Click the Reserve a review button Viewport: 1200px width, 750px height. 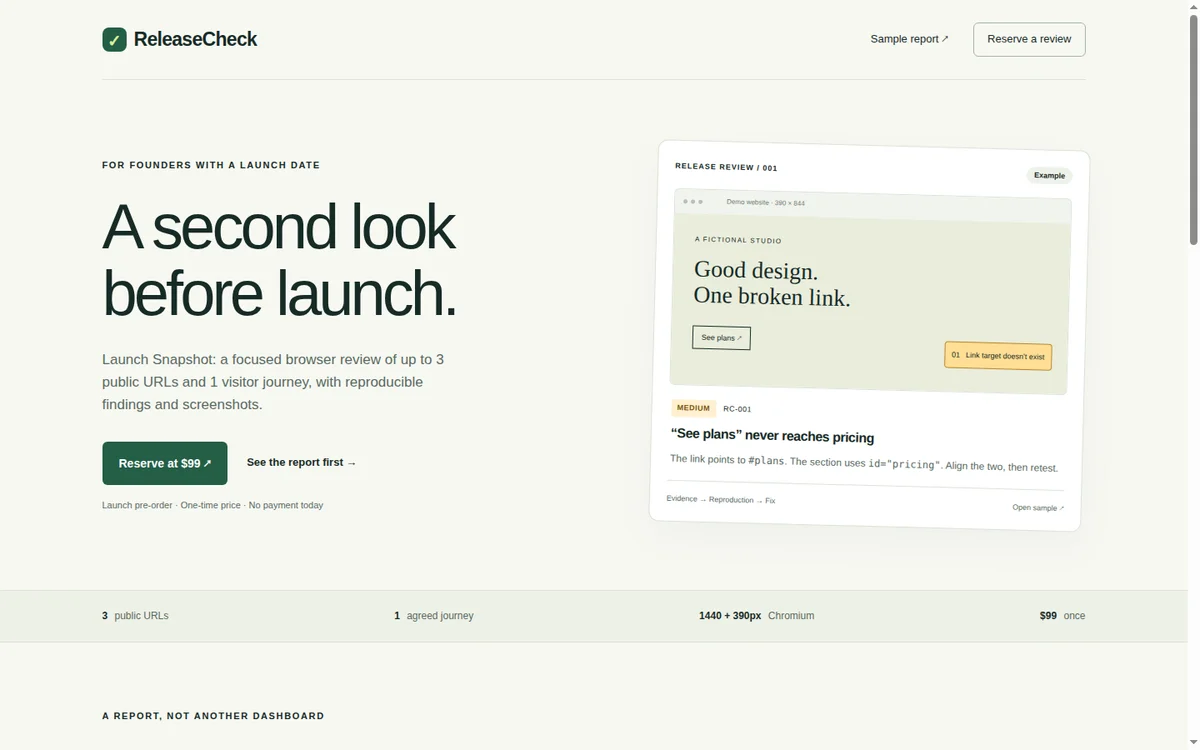coord(1029,39)
